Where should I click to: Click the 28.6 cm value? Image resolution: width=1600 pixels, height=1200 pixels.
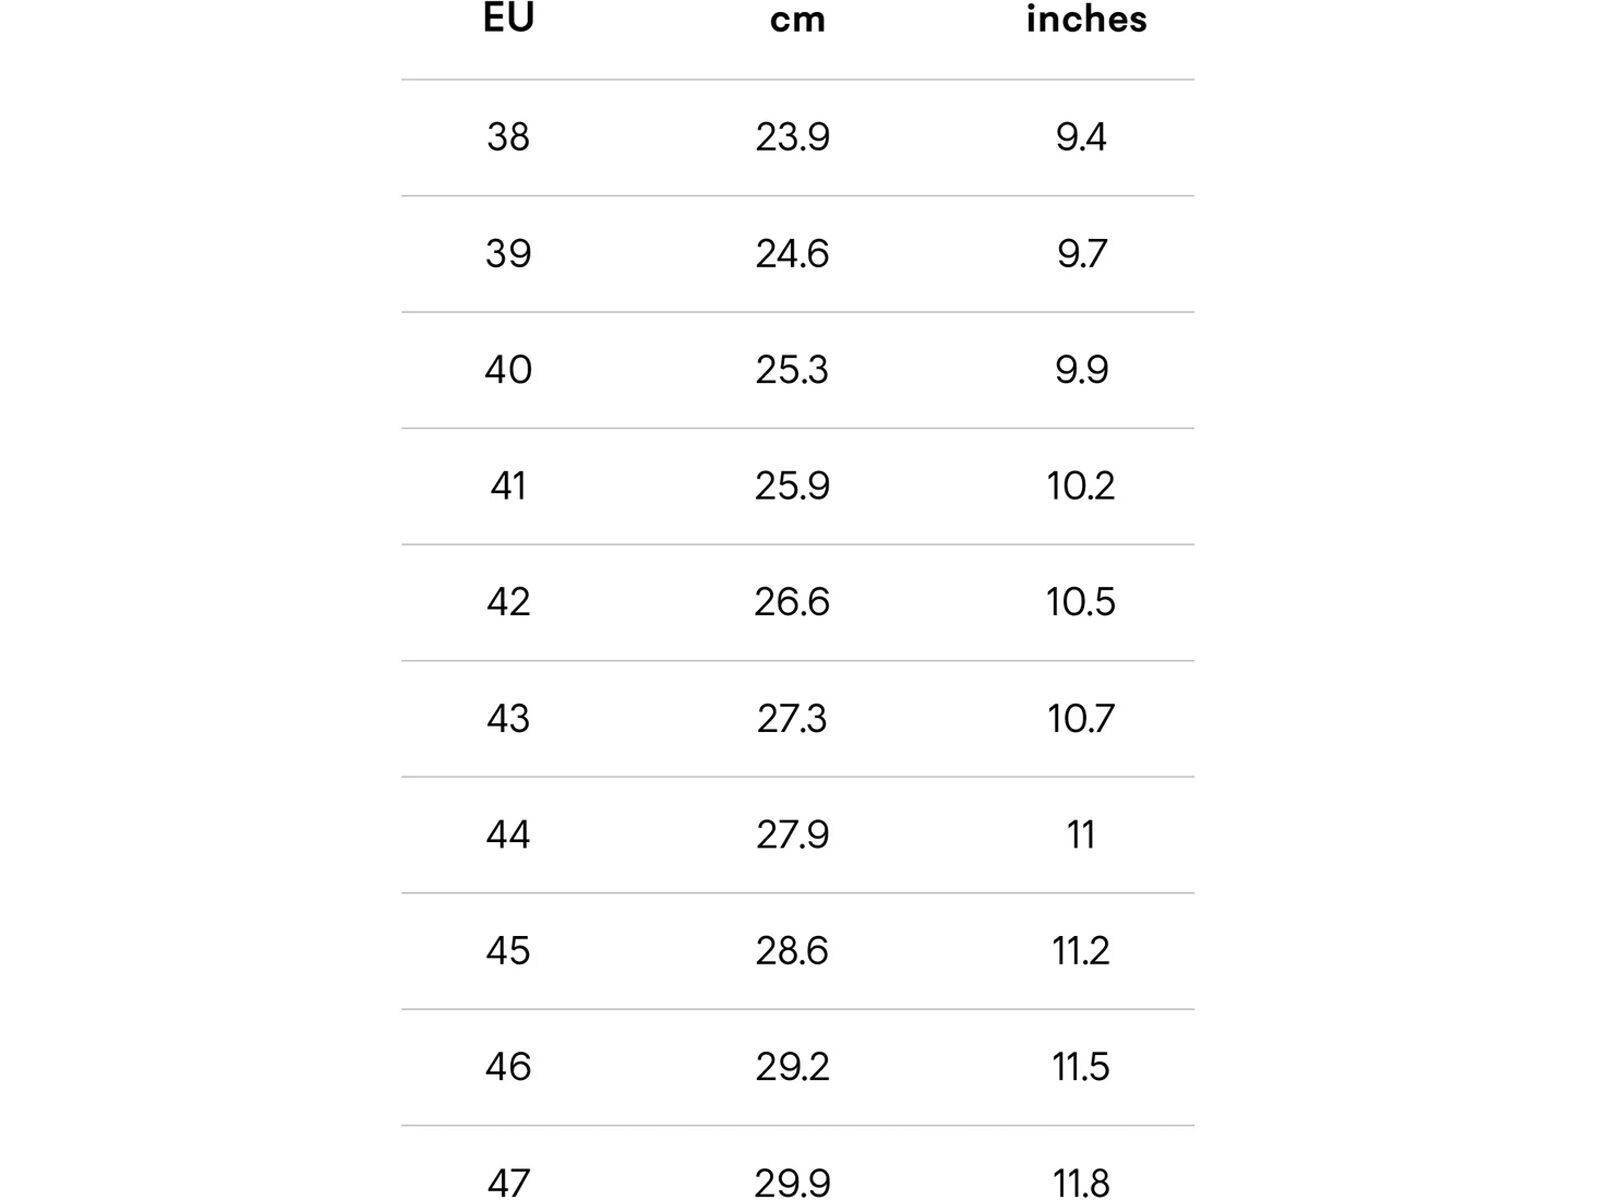click(x=792, y=951)
